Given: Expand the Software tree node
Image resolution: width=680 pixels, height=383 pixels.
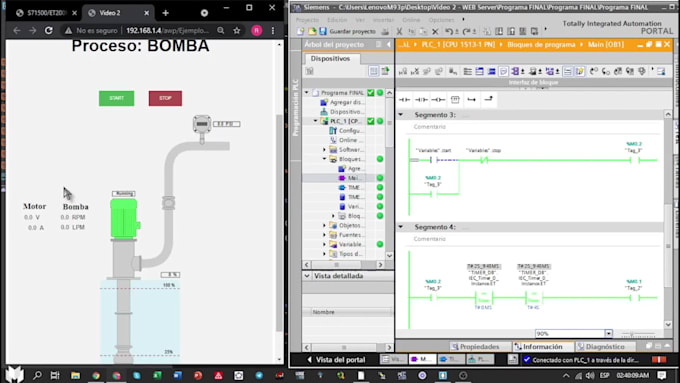Looking at the screenshot, I should [324, 149].
